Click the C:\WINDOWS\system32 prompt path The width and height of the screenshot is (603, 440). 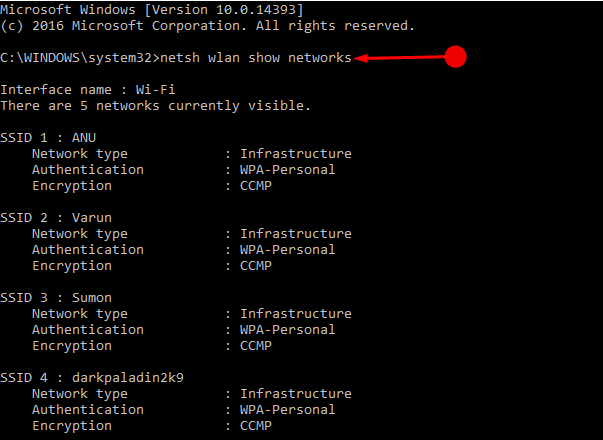point(76,58)
